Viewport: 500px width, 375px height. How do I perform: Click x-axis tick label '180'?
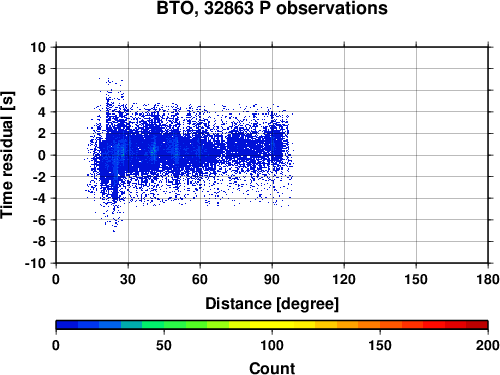click(488, 279)
